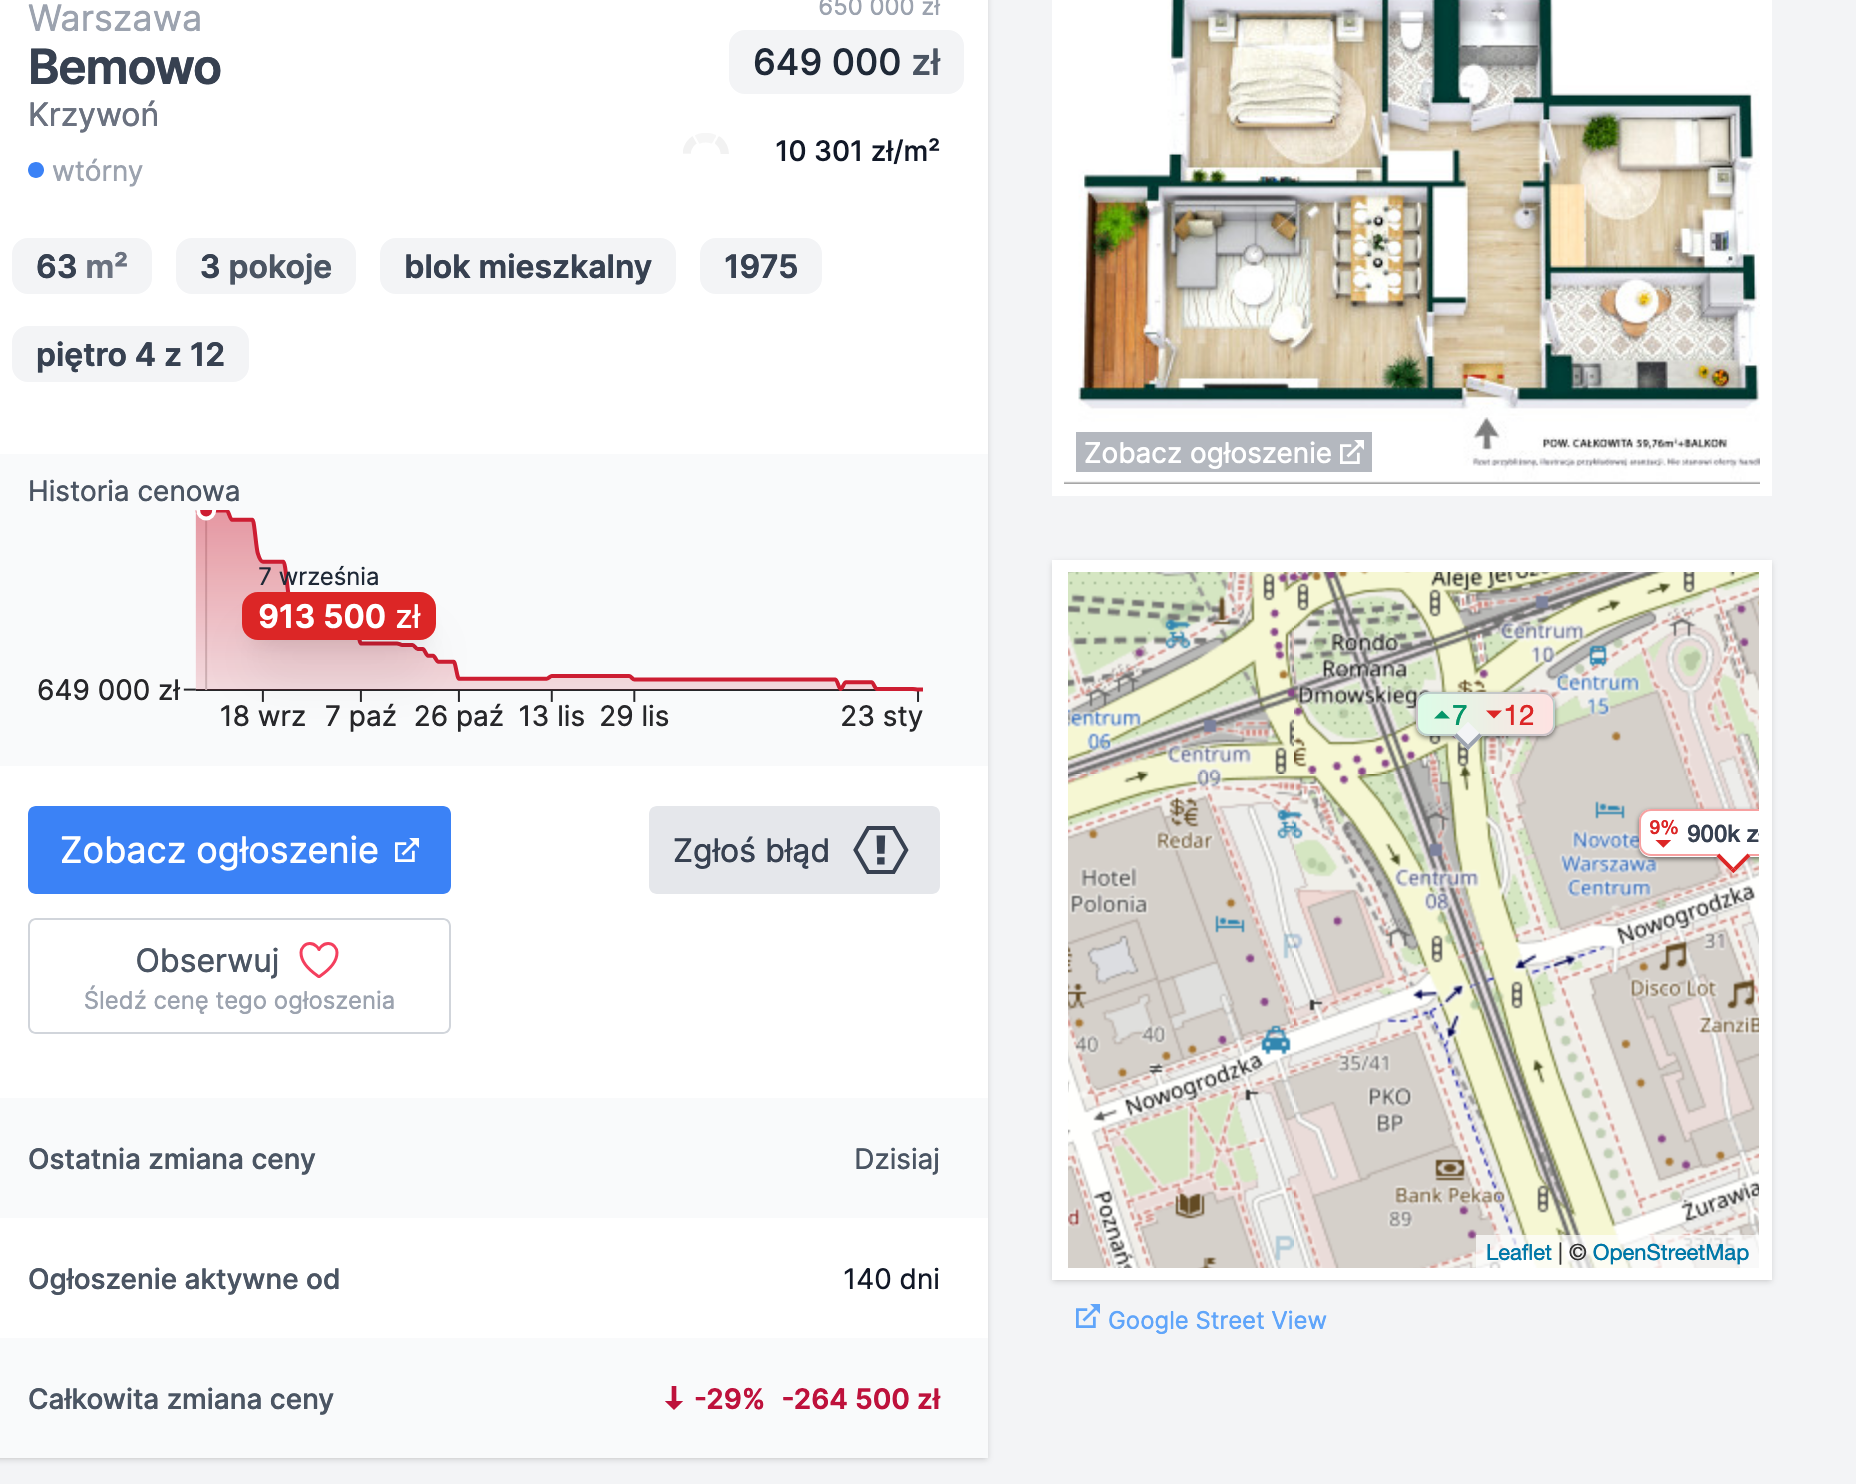Open the blue Zobacz ogłoszenie button
This screenshot has width=1856, height=1484.
239,850
